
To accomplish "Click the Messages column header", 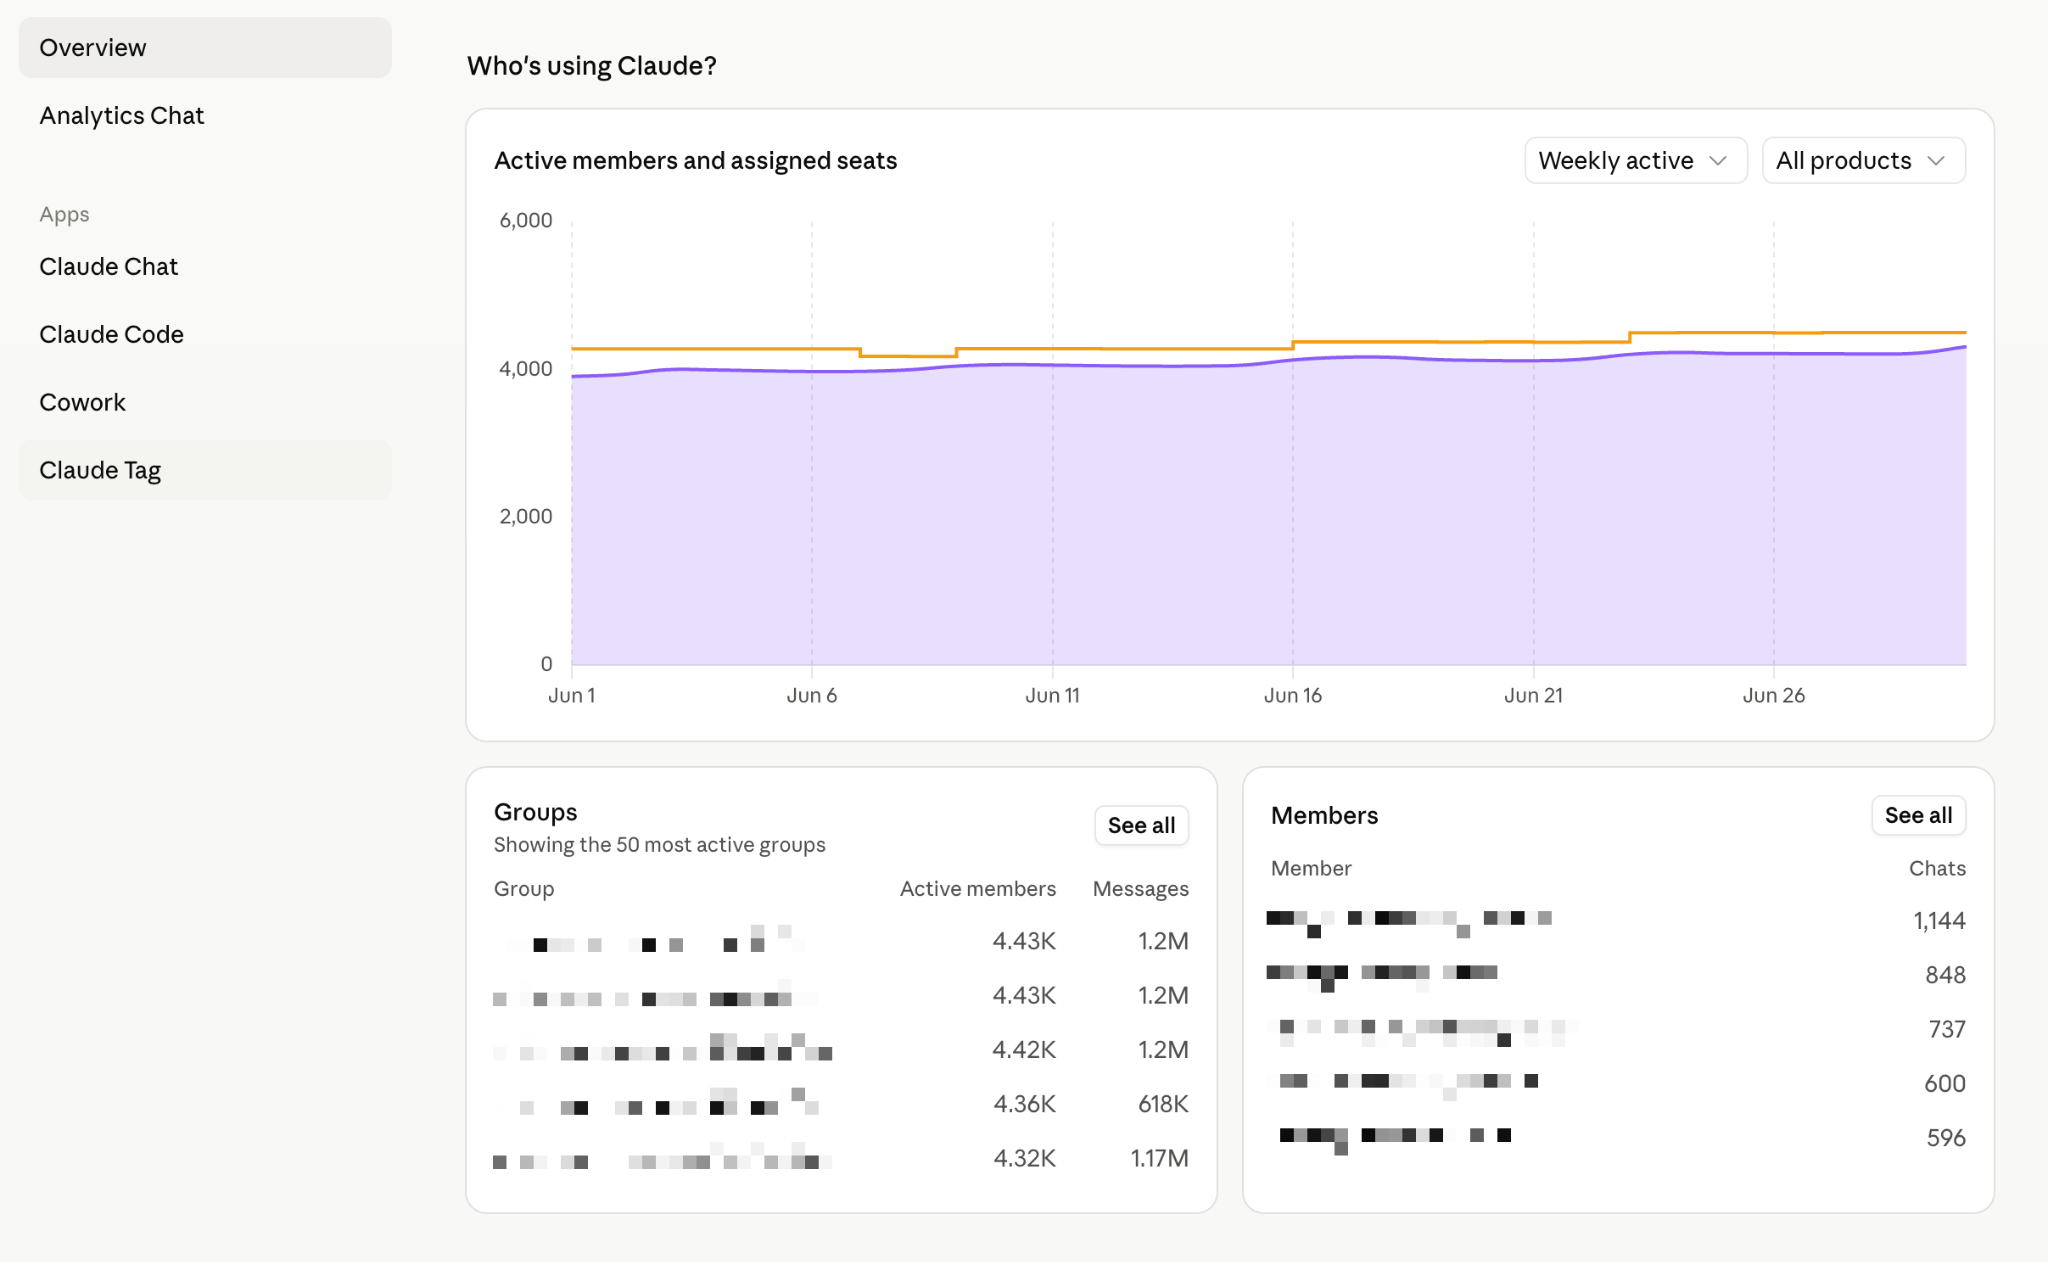I will click(x=1140, y=888).
